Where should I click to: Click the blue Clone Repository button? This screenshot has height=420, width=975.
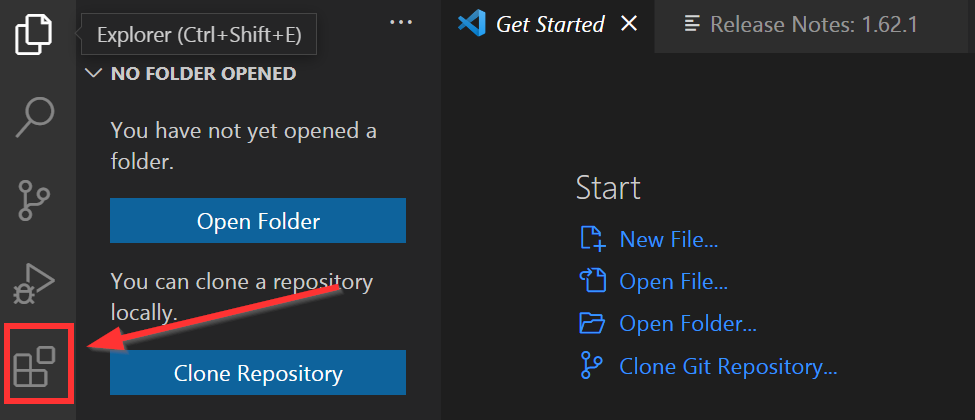click(x=258, y=372)
